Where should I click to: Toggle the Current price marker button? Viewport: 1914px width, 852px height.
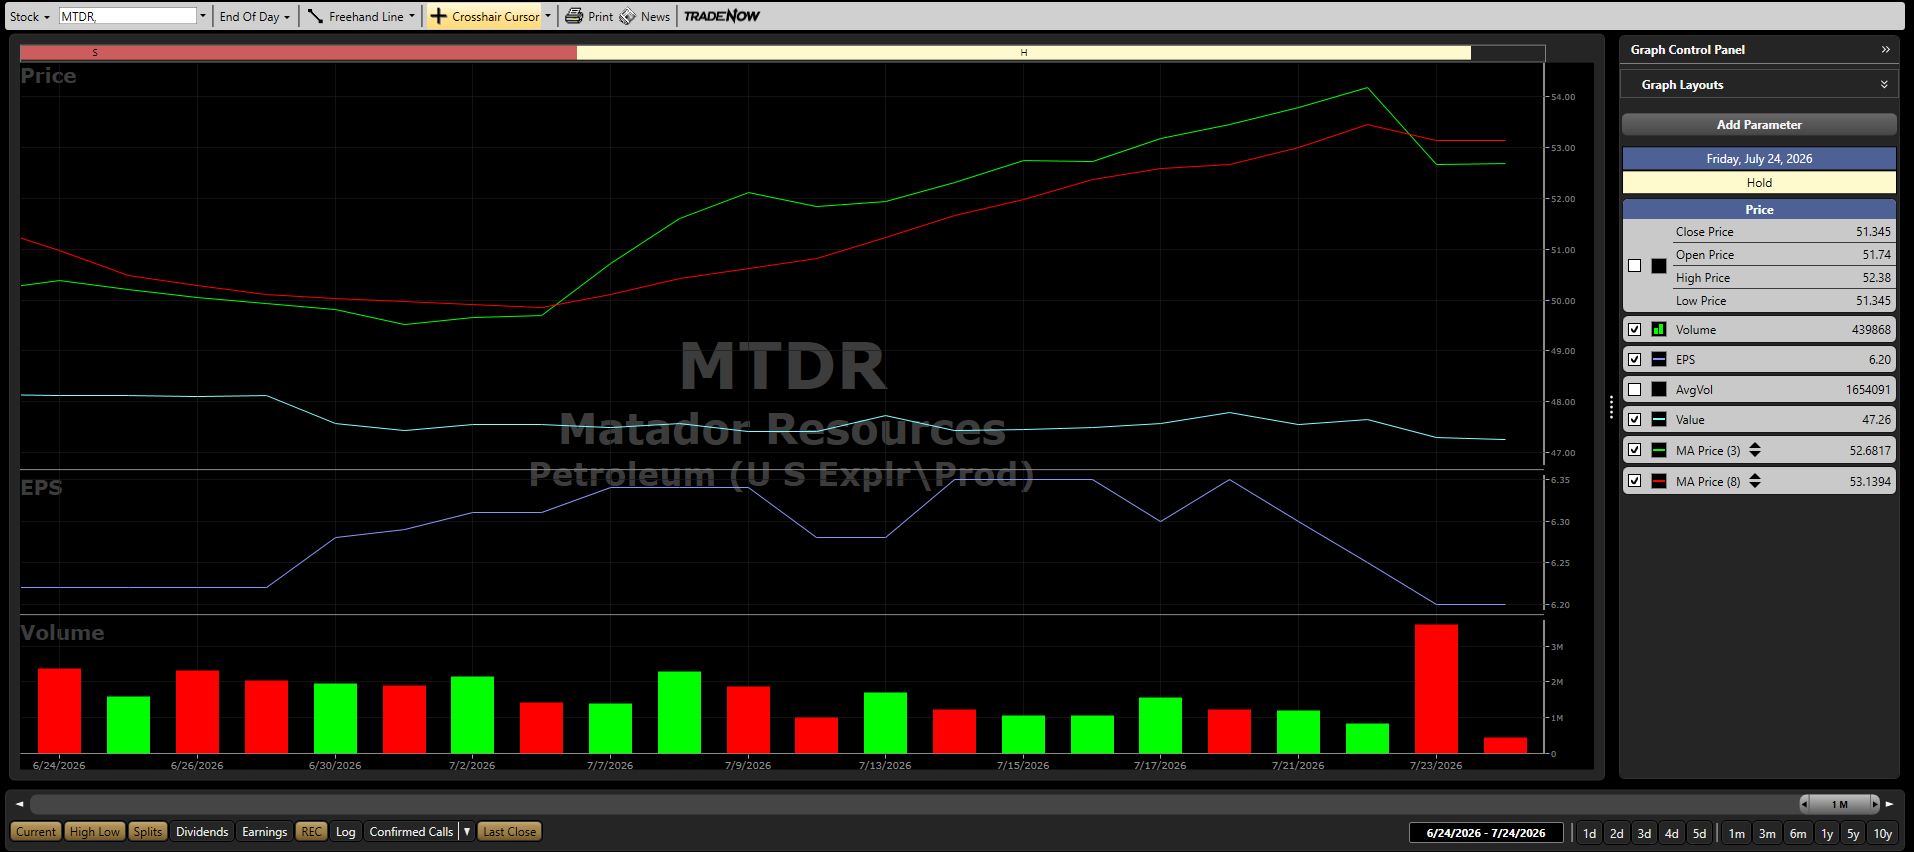click(36, 832)
